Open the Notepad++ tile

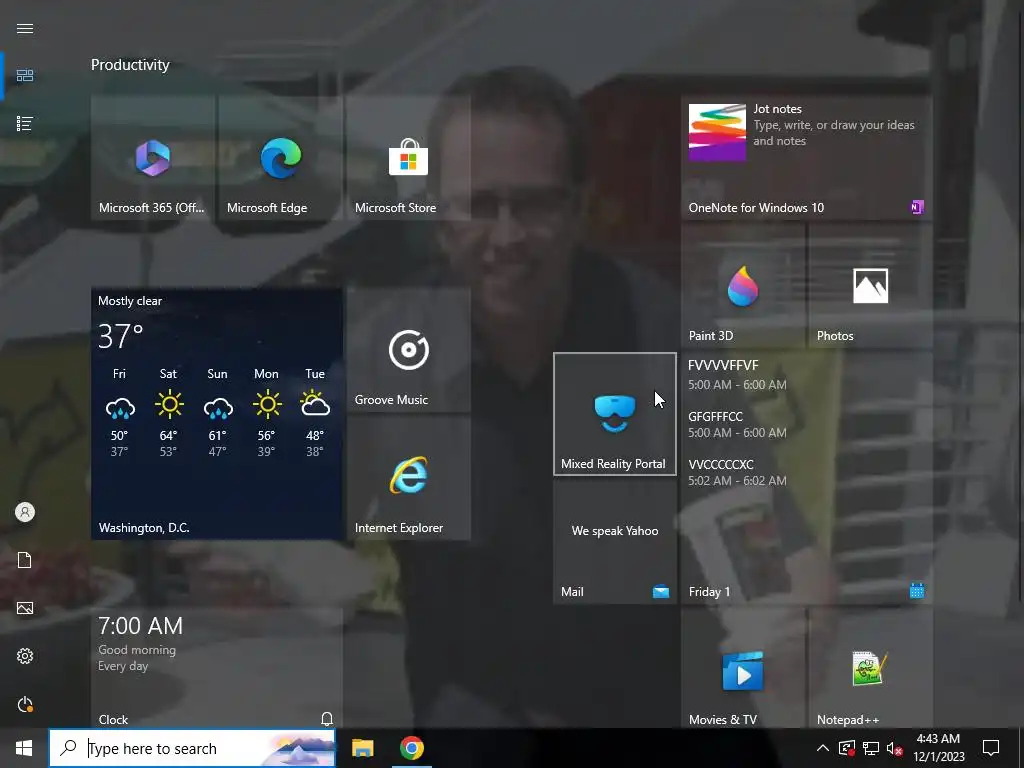coord(871,668)
